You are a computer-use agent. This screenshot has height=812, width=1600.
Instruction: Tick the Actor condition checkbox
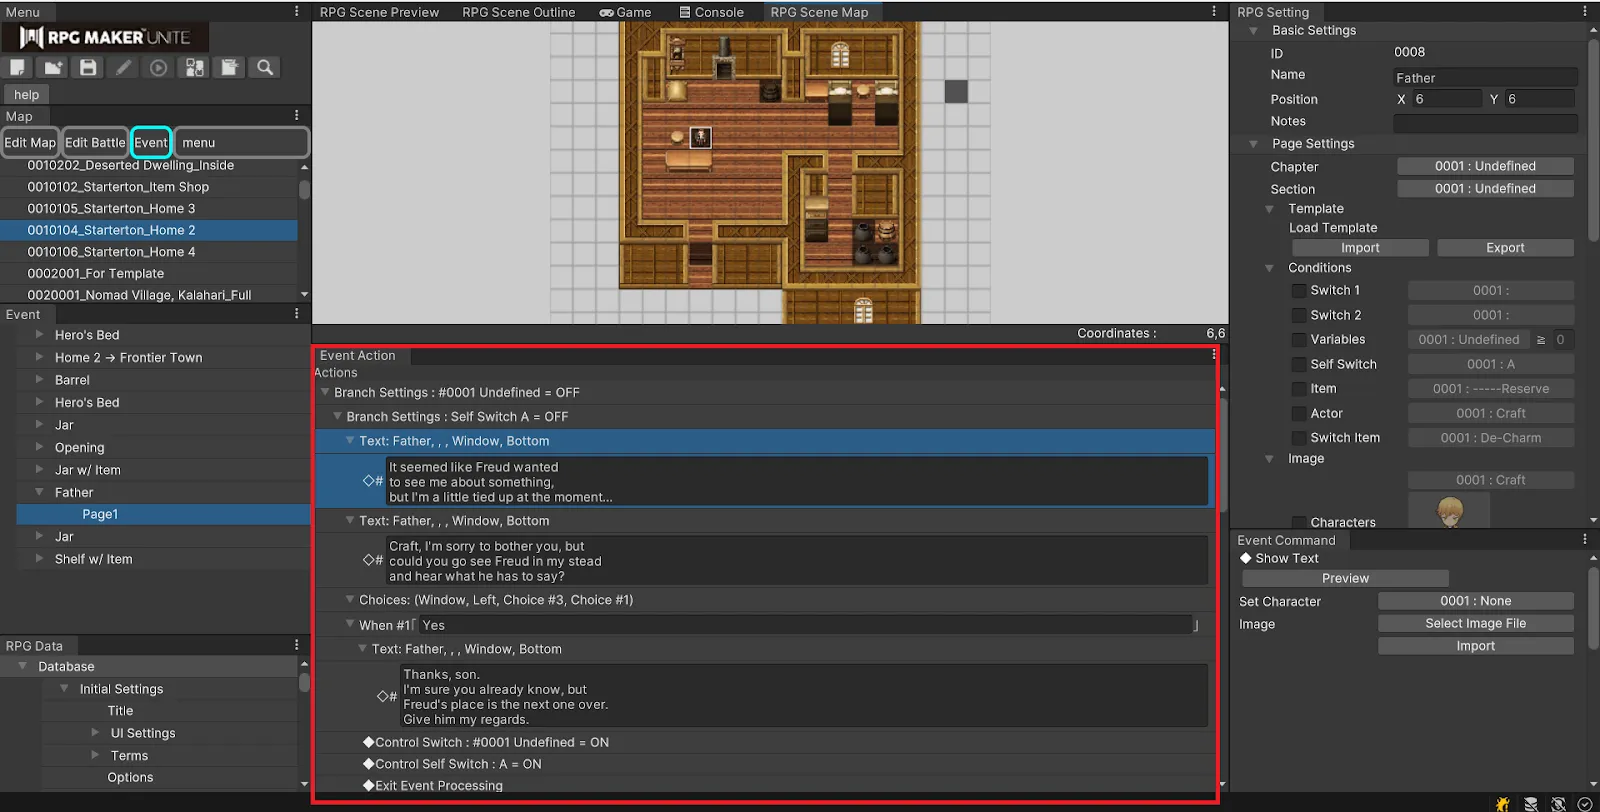pos(1298,414)
